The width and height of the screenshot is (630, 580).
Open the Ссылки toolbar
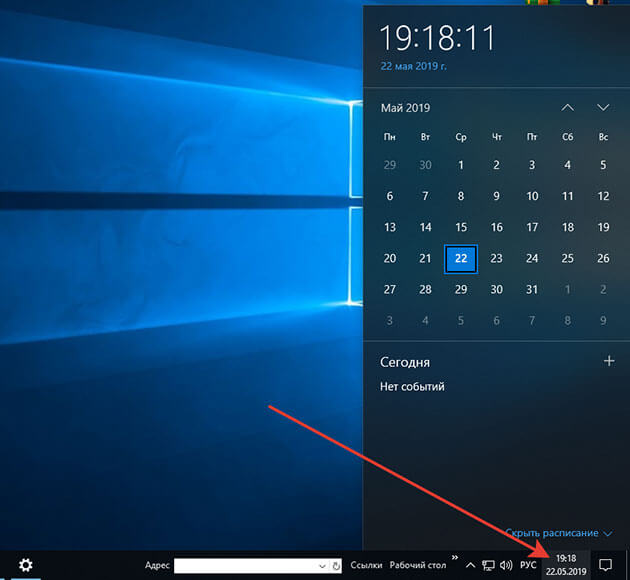click(366, 565)
